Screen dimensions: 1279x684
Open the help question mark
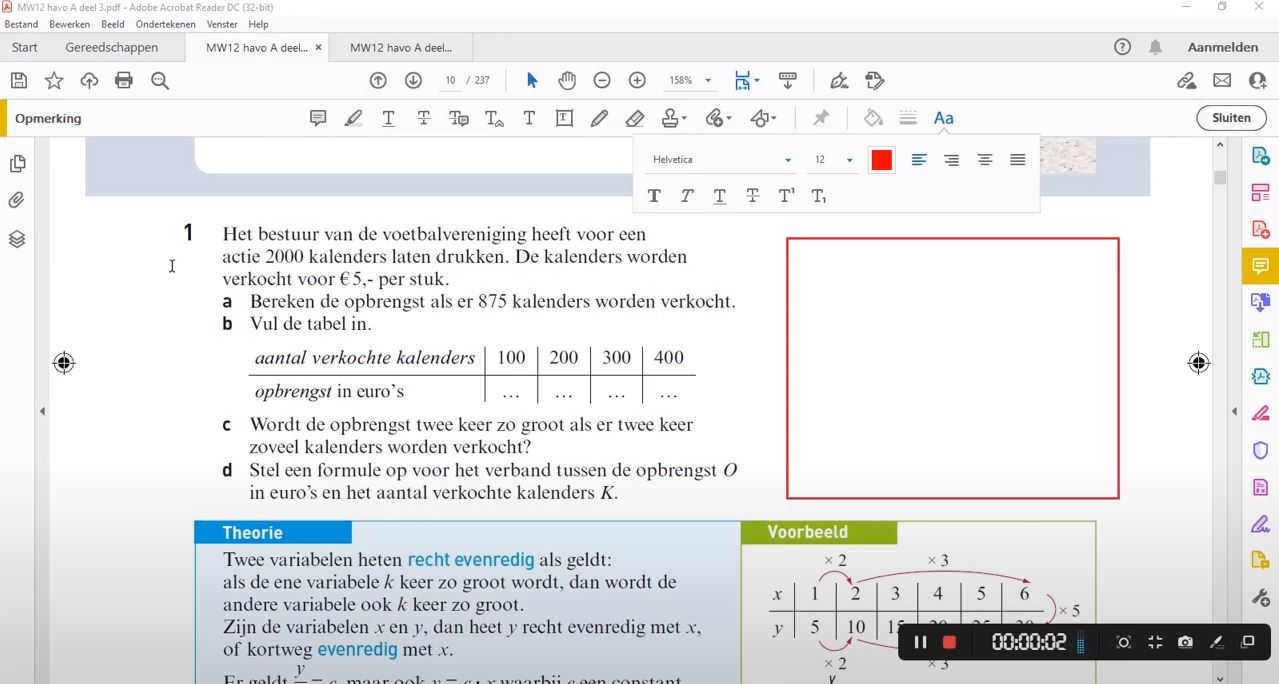[1122, 47]
